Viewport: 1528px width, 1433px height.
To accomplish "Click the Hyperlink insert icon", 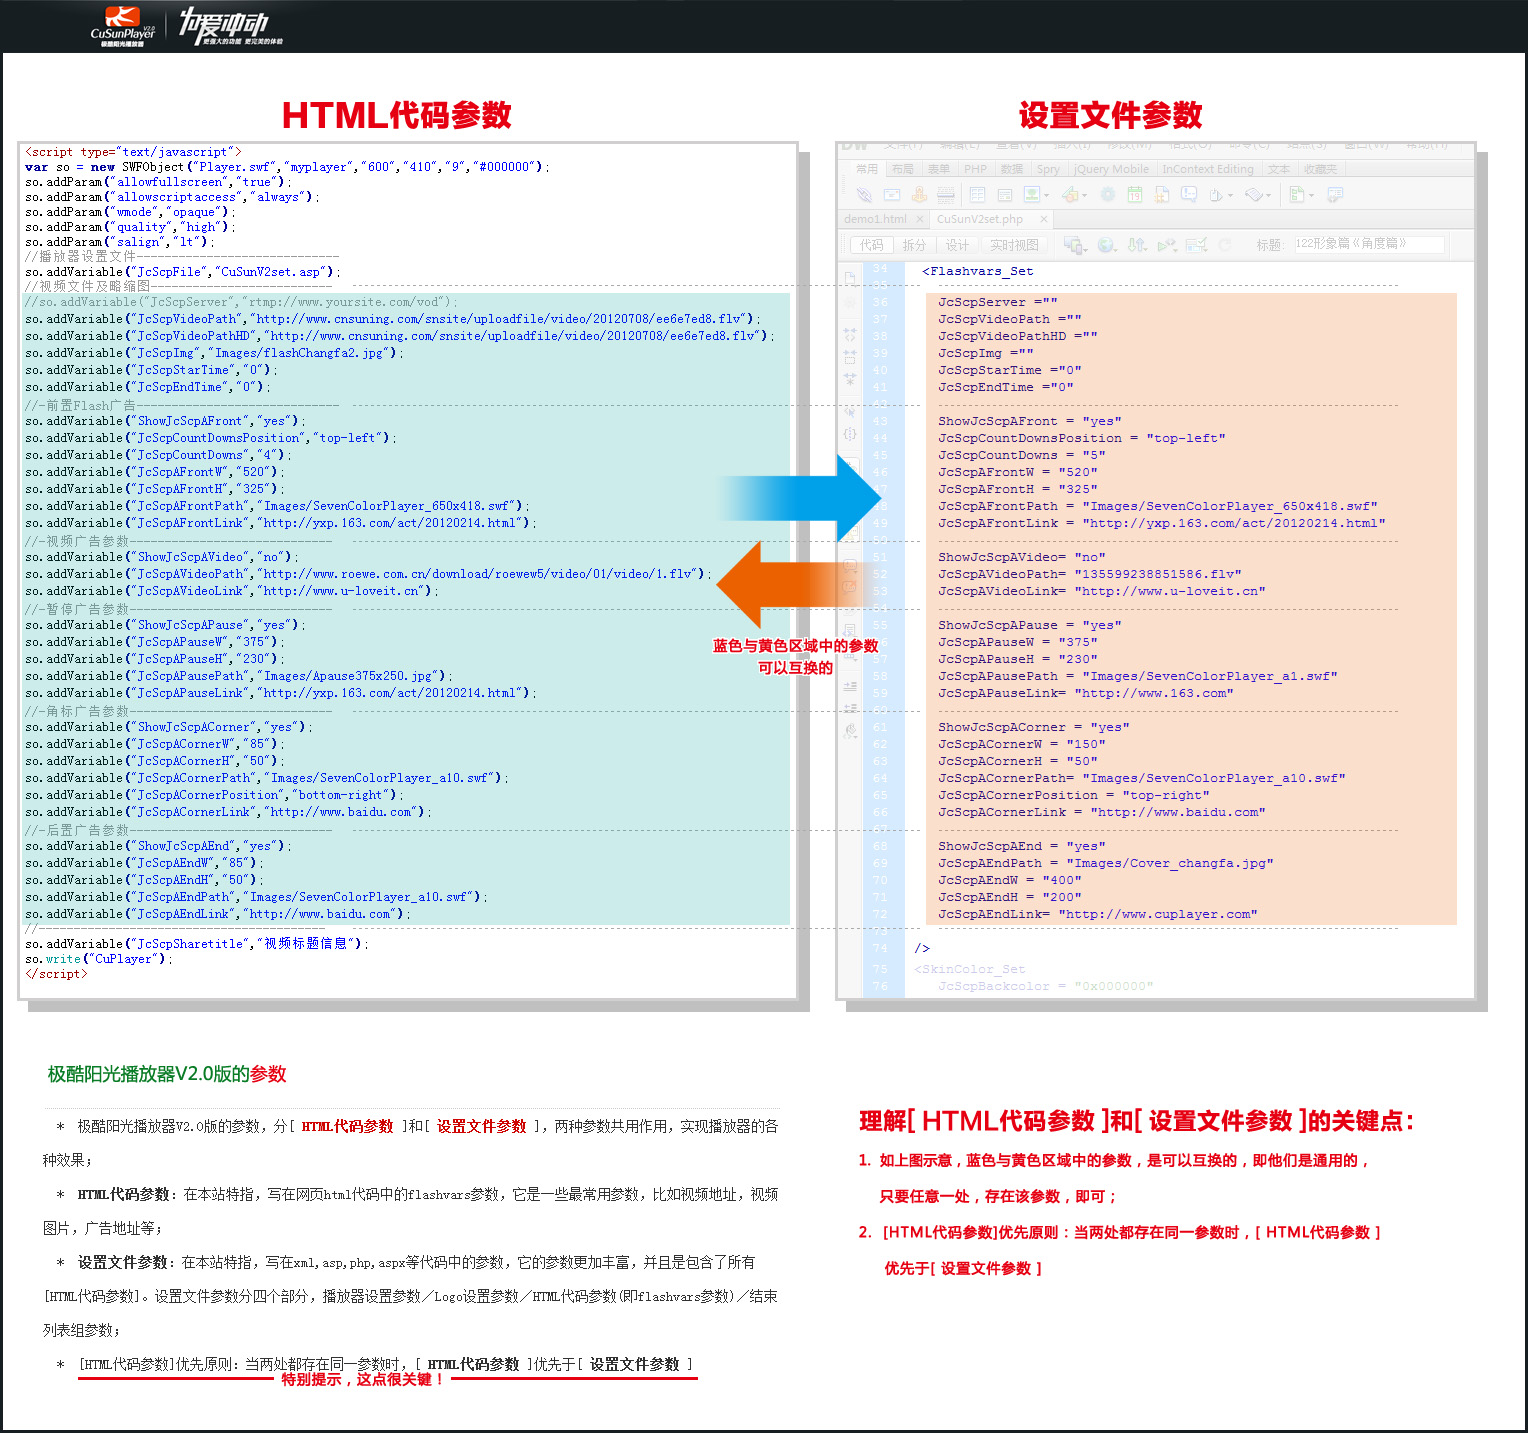I will click(x=864, y=195).
